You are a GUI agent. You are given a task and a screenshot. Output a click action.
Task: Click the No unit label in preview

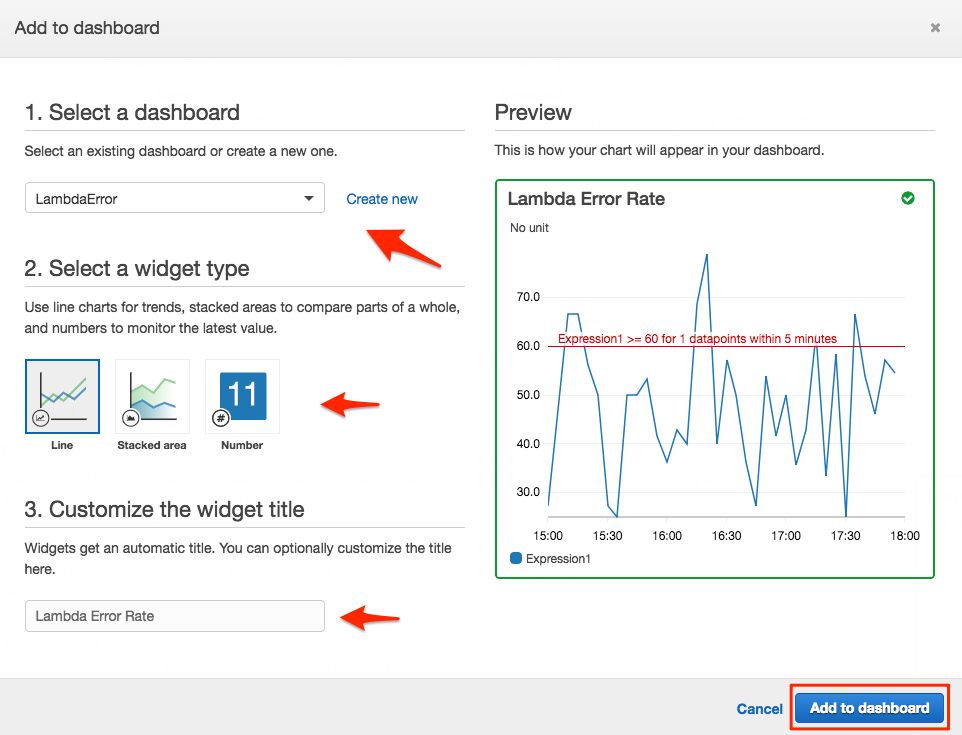tap(529, 228)
